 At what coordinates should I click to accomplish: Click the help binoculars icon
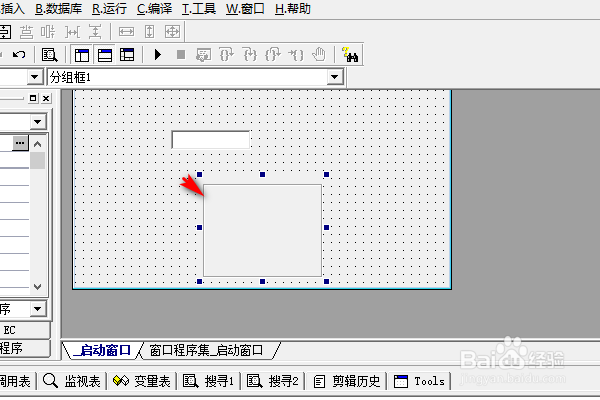point(350,55)
